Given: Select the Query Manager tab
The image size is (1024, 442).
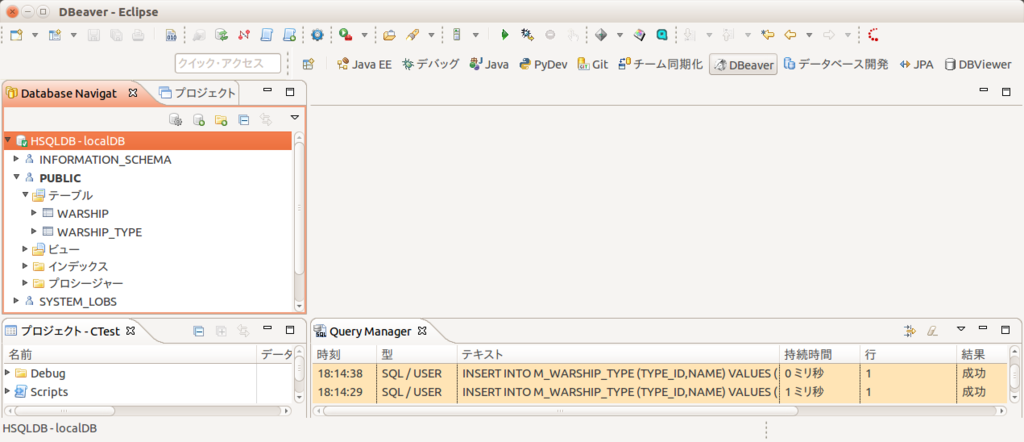Looking at the screenshot, I should click(x=370, y=331).
